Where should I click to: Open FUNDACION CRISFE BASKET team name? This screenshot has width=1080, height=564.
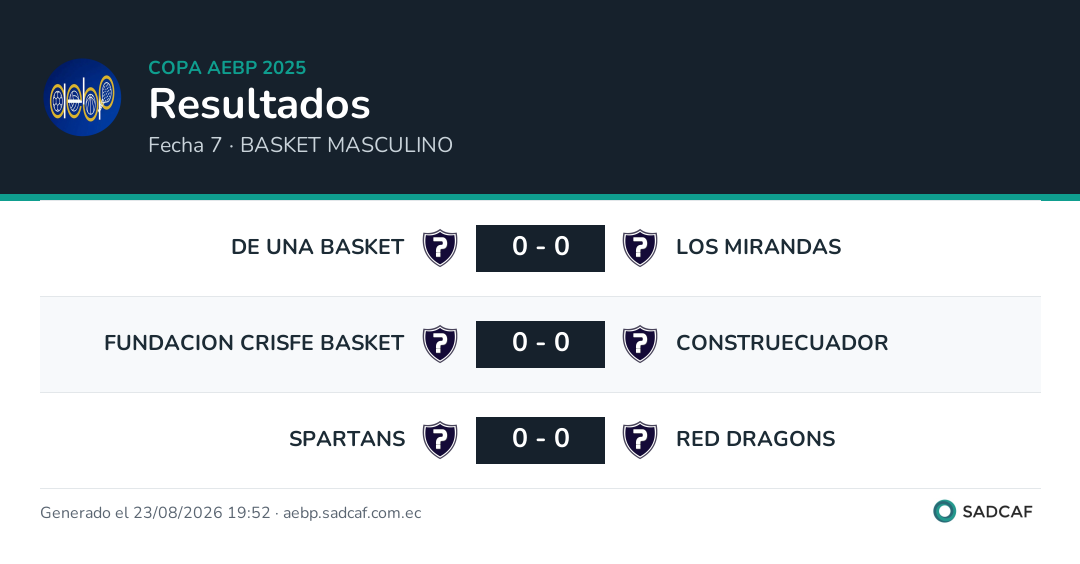(x=254, y=342)
